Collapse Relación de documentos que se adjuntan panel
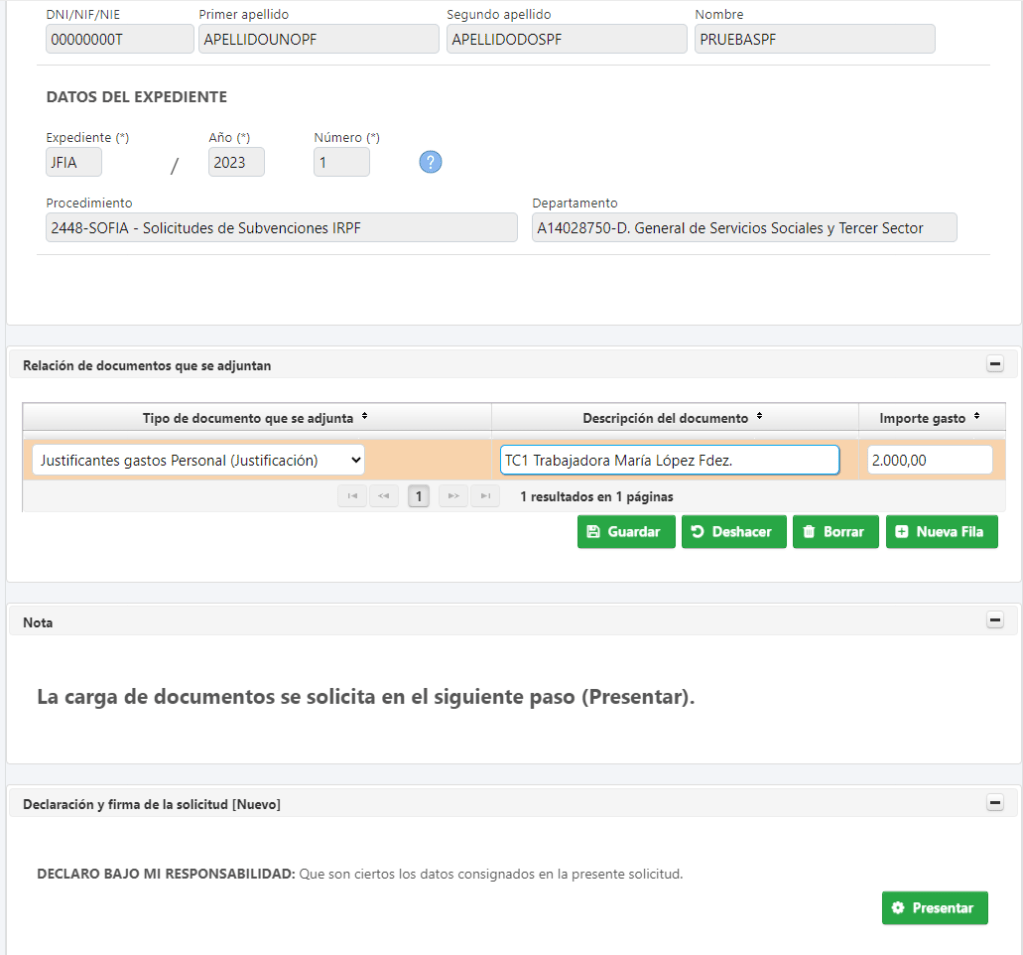The width and height of the screenshot is (1023, 955). (x=995, y=365)
